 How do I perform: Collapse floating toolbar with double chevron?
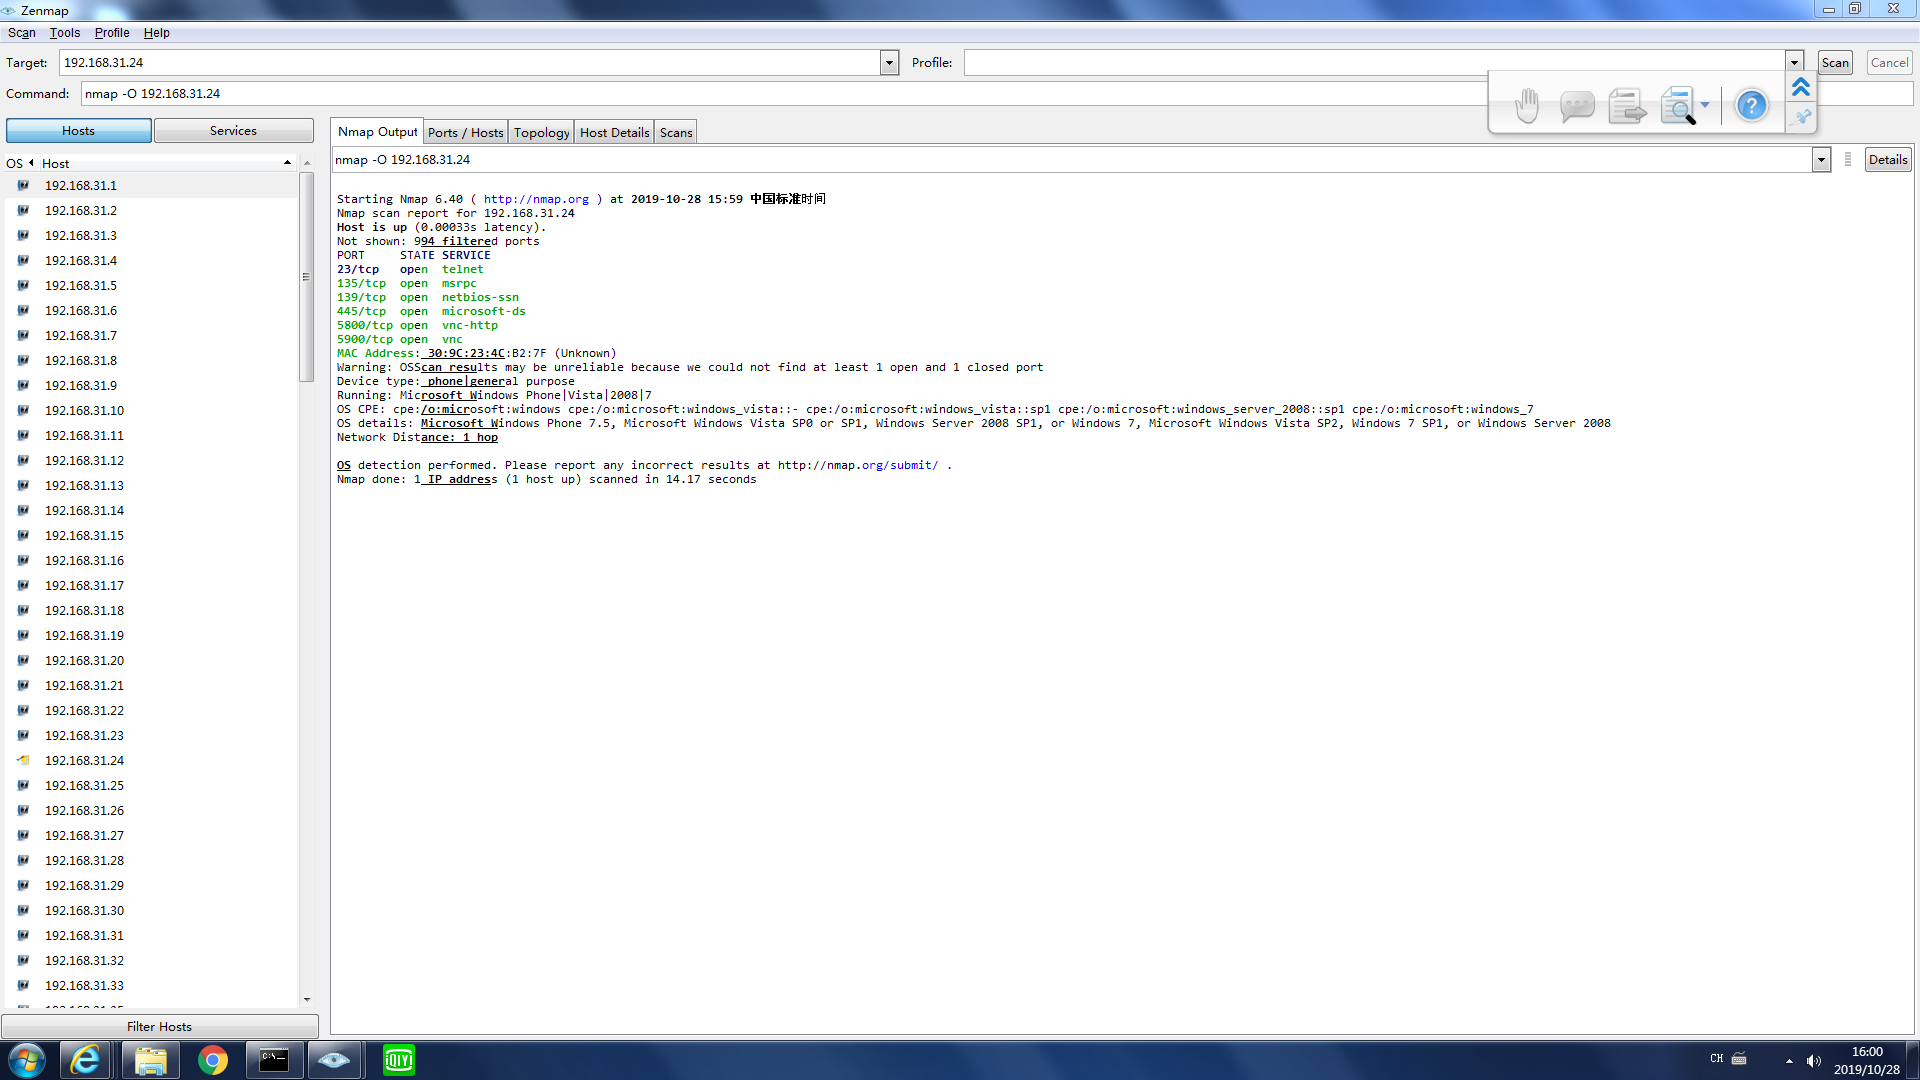coord(1801,87)
